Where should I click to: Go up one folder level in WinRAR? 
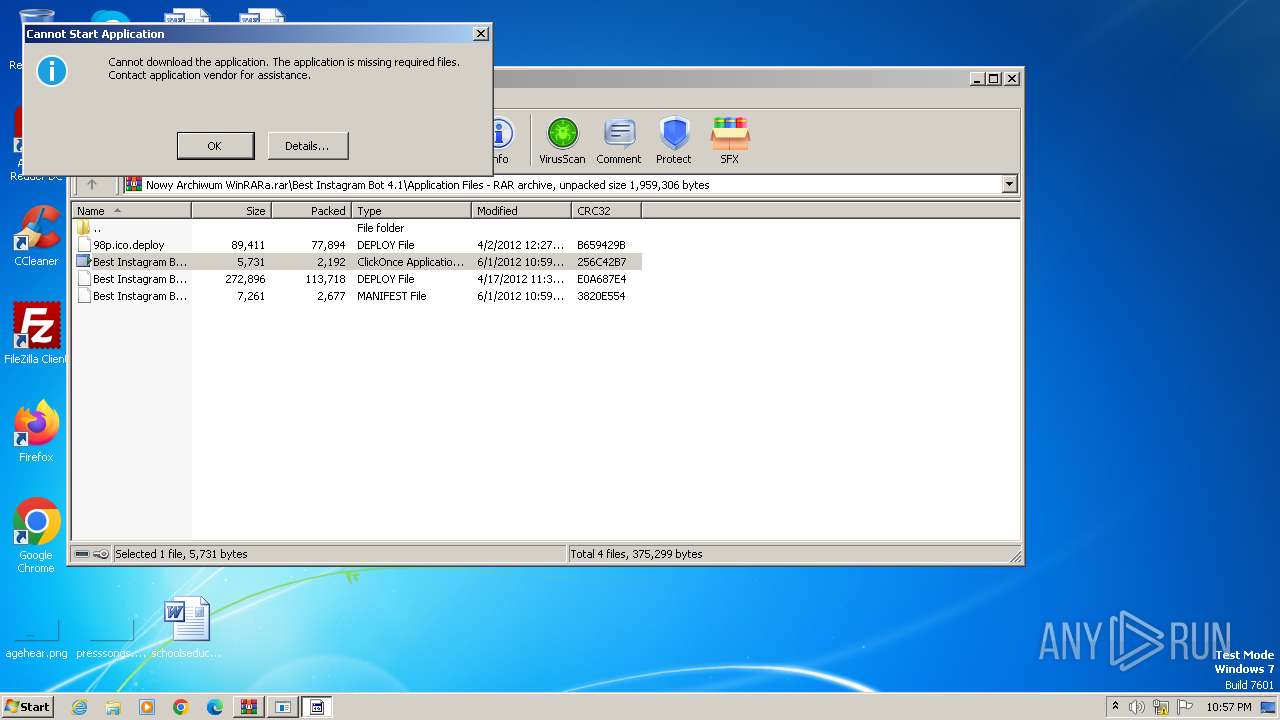[92, 184]
